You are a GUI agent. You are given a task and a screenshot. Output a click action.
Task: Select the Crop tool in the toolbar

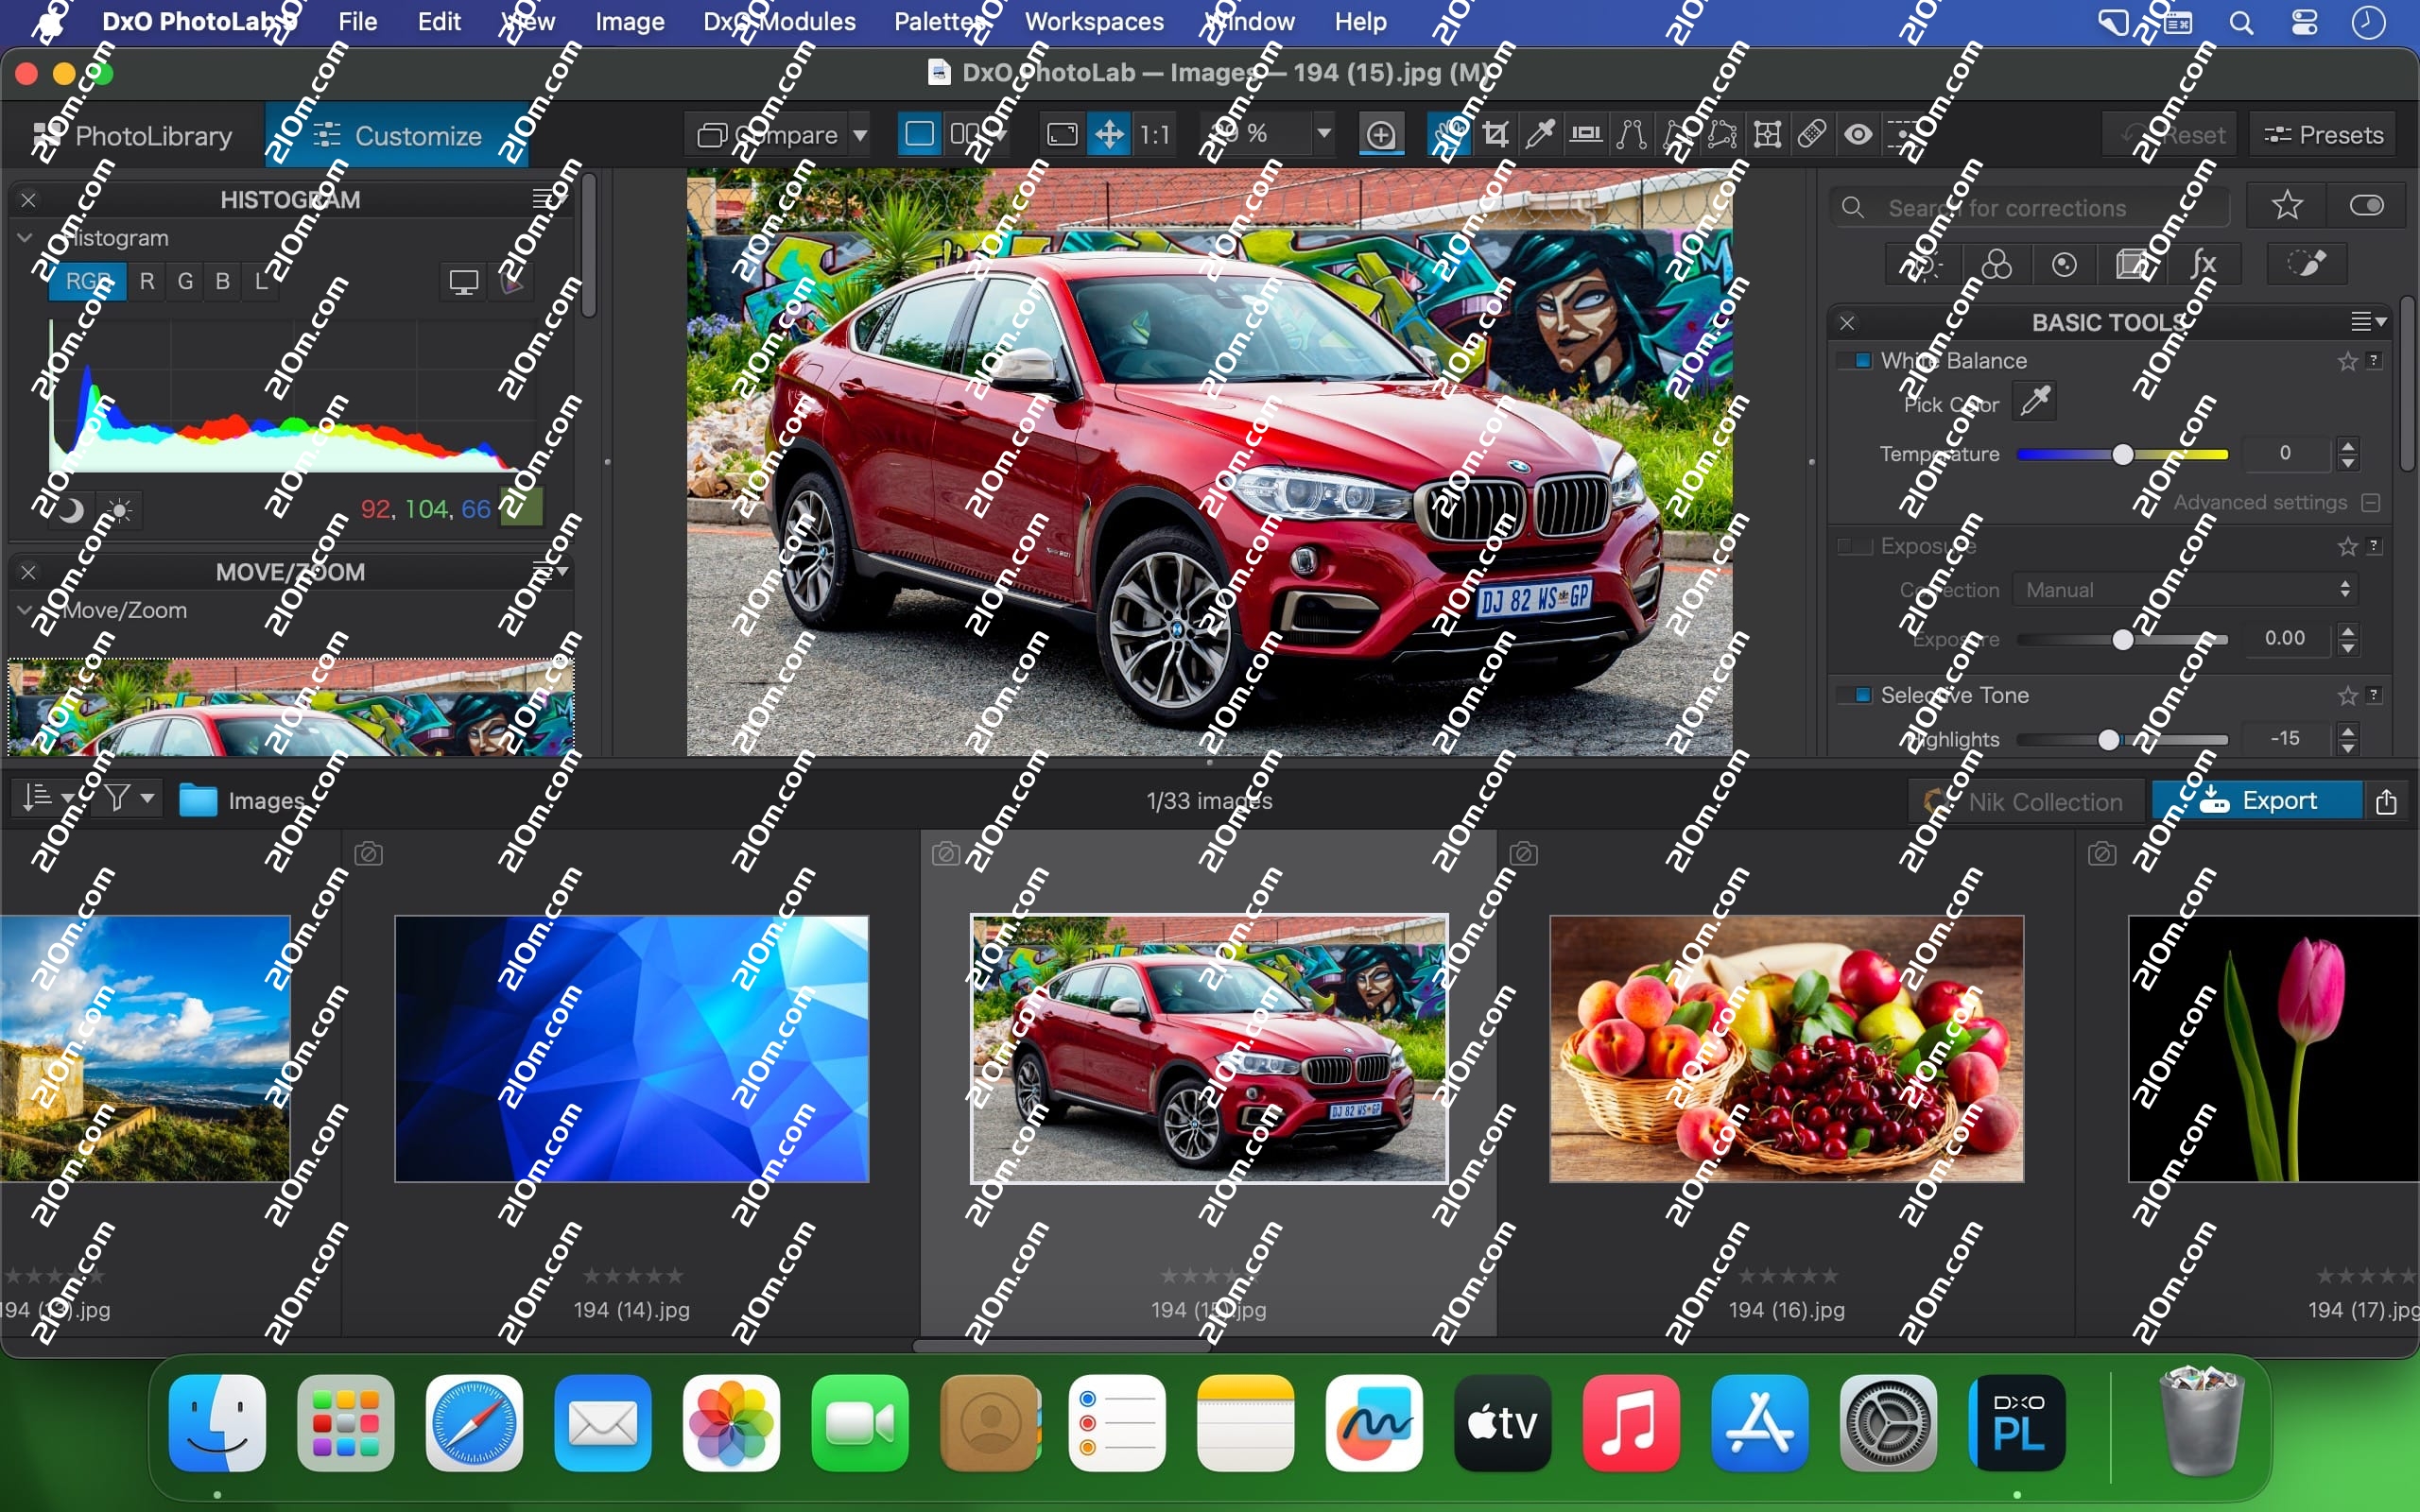pyautogui.click(x=1495, y=134)
